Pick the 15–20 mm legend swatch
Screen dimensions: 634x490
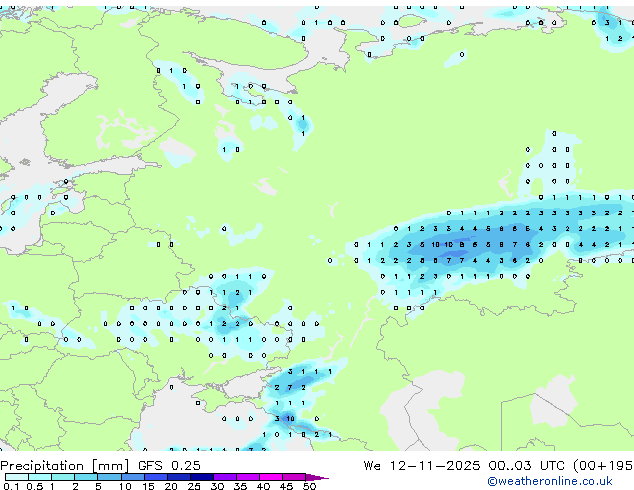[156, 477]
